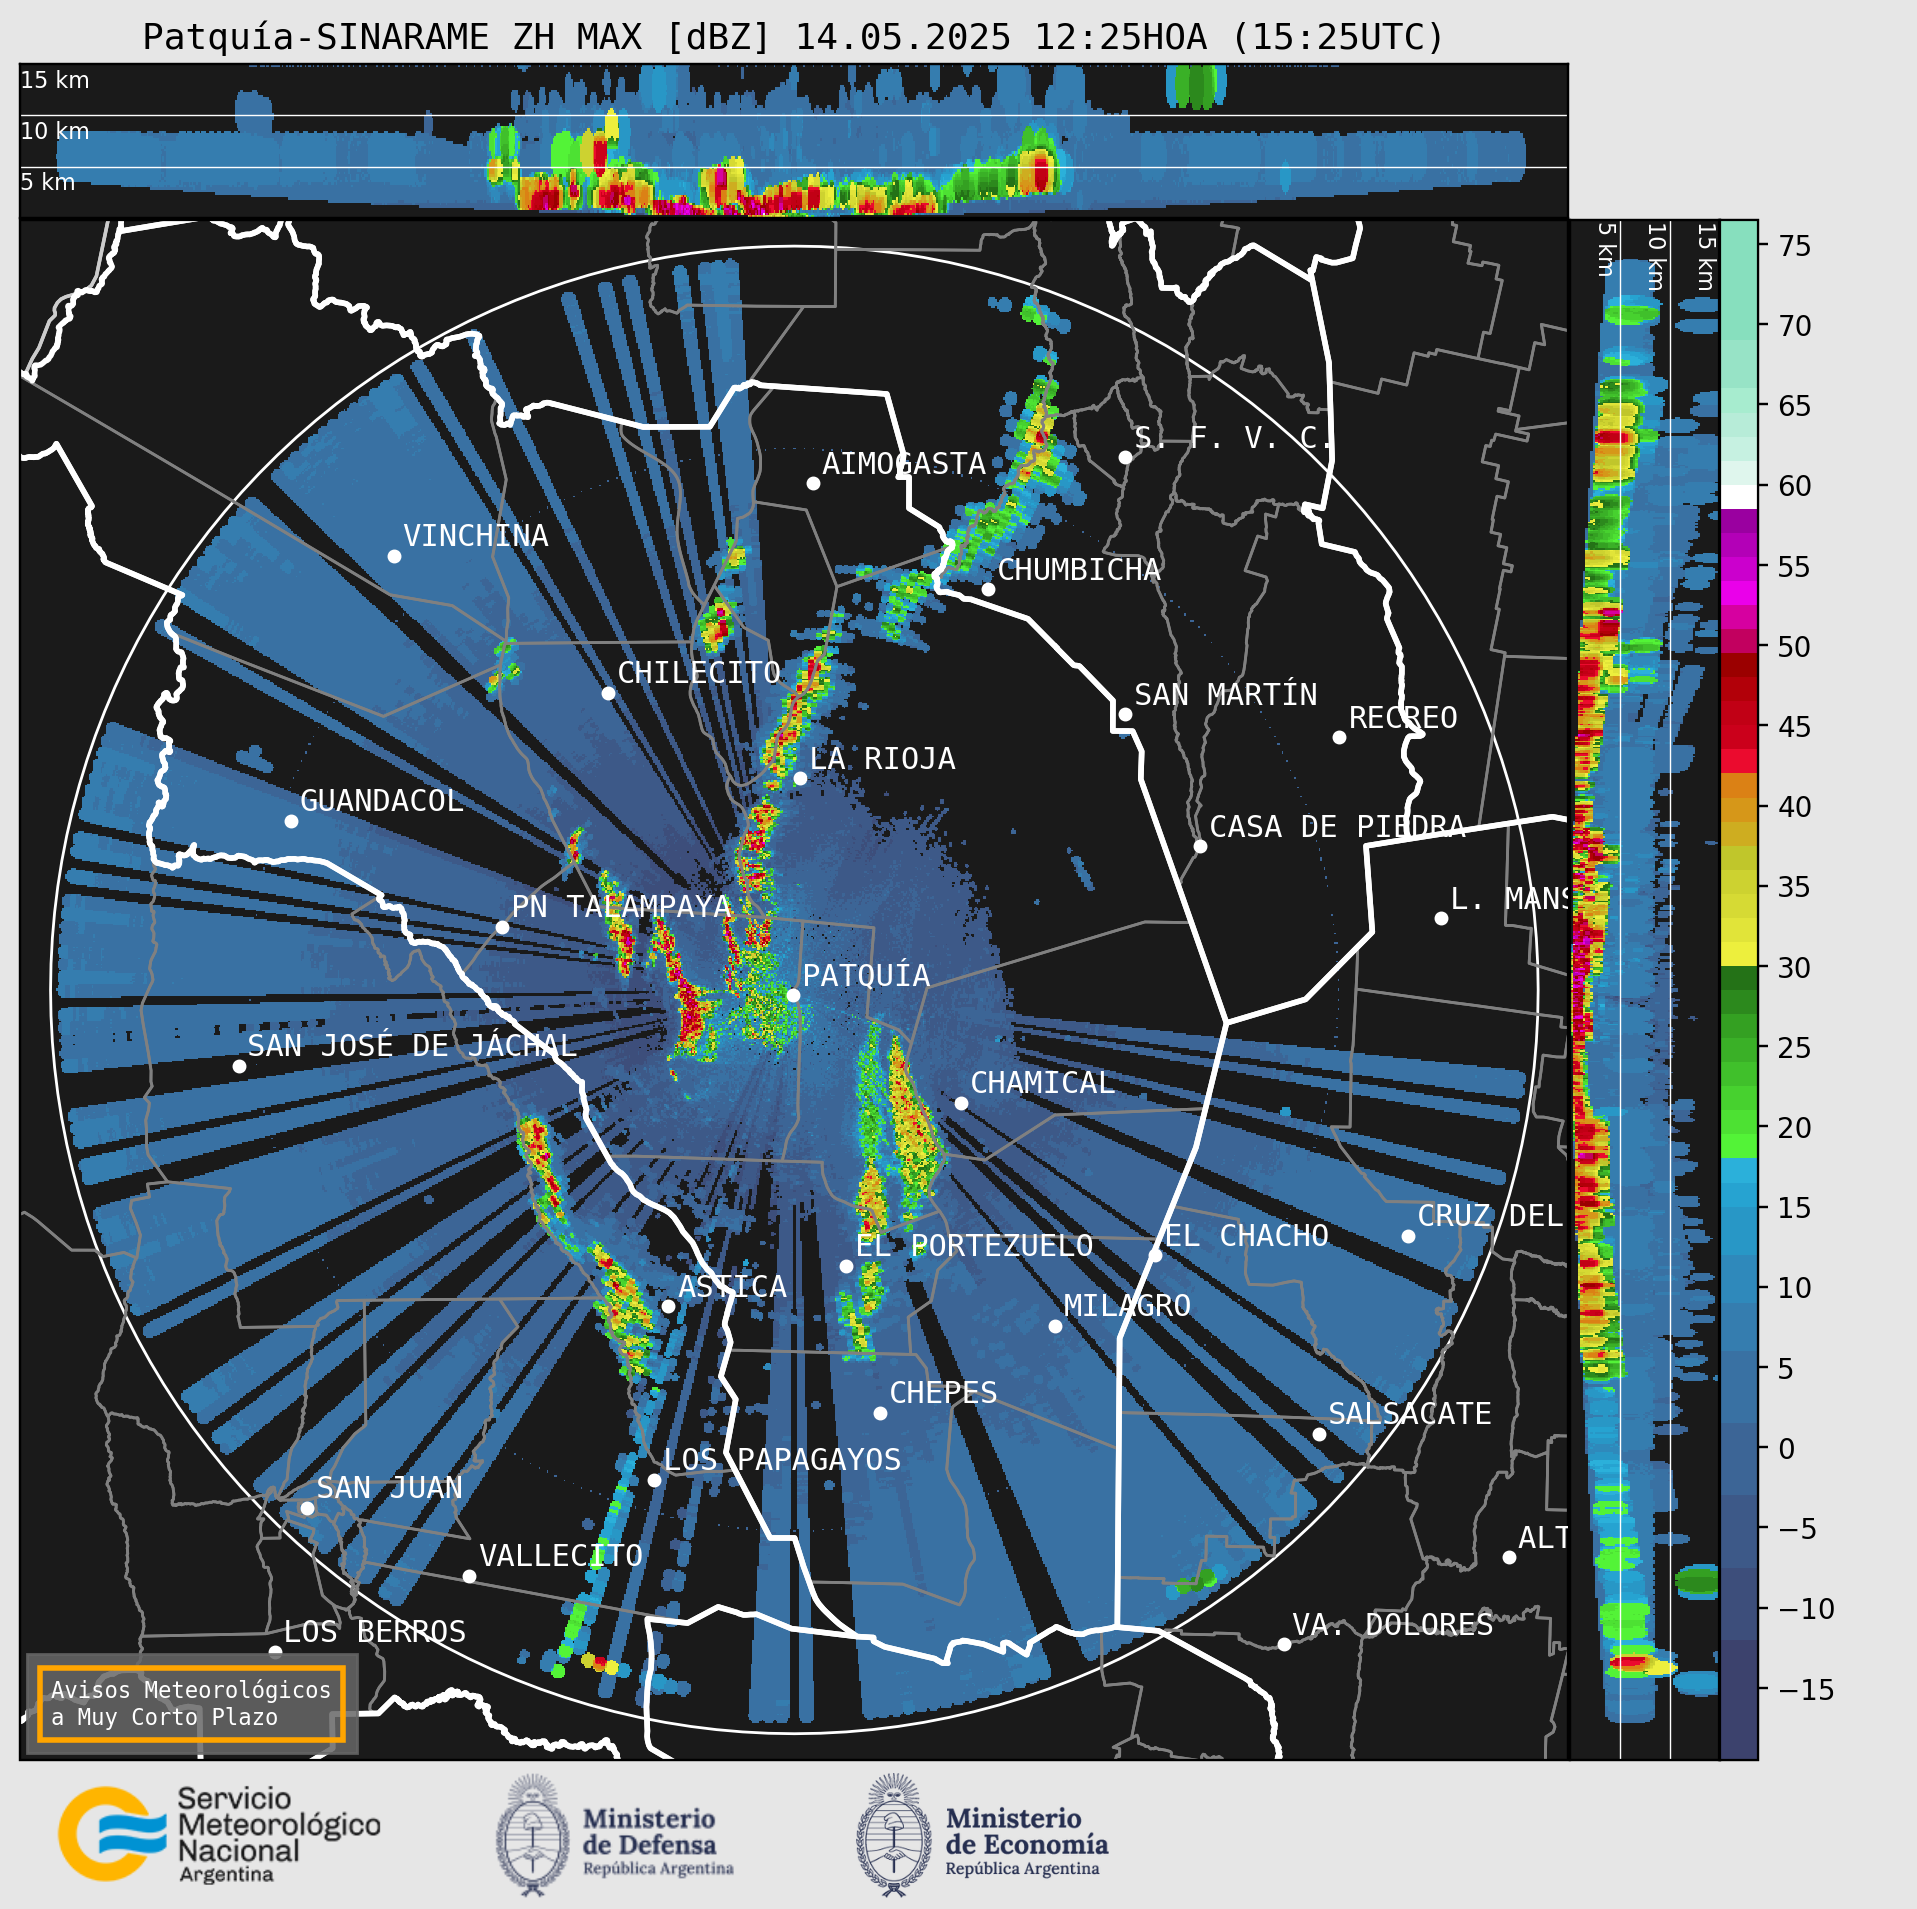Image resolution: width=1917 pixels, height=1909 pixels.
Task: Click the GUANDACOL label
Action: point(381,800)
